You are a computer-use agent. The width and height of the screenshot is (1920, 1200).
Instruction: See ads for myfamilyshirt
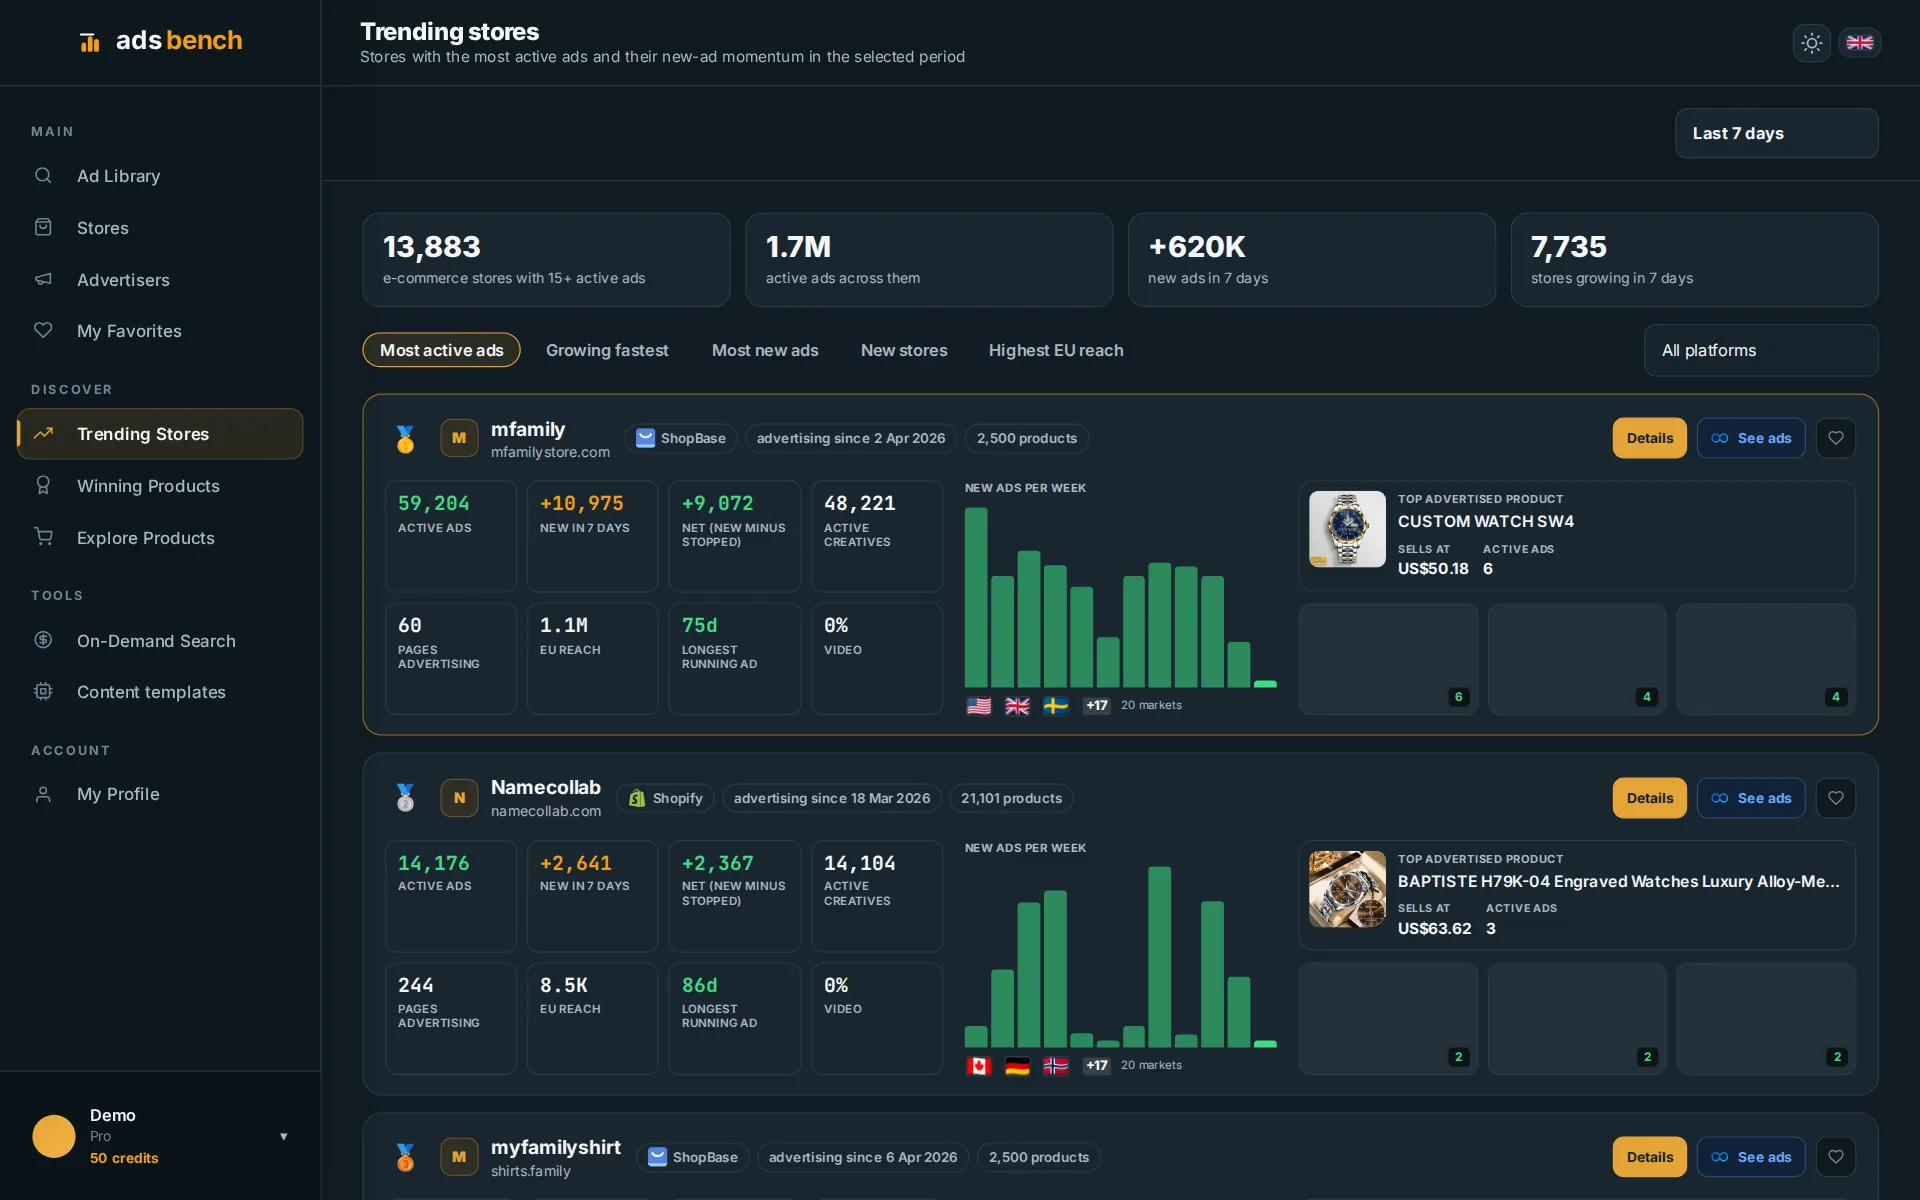[x=1751, y=1157]
